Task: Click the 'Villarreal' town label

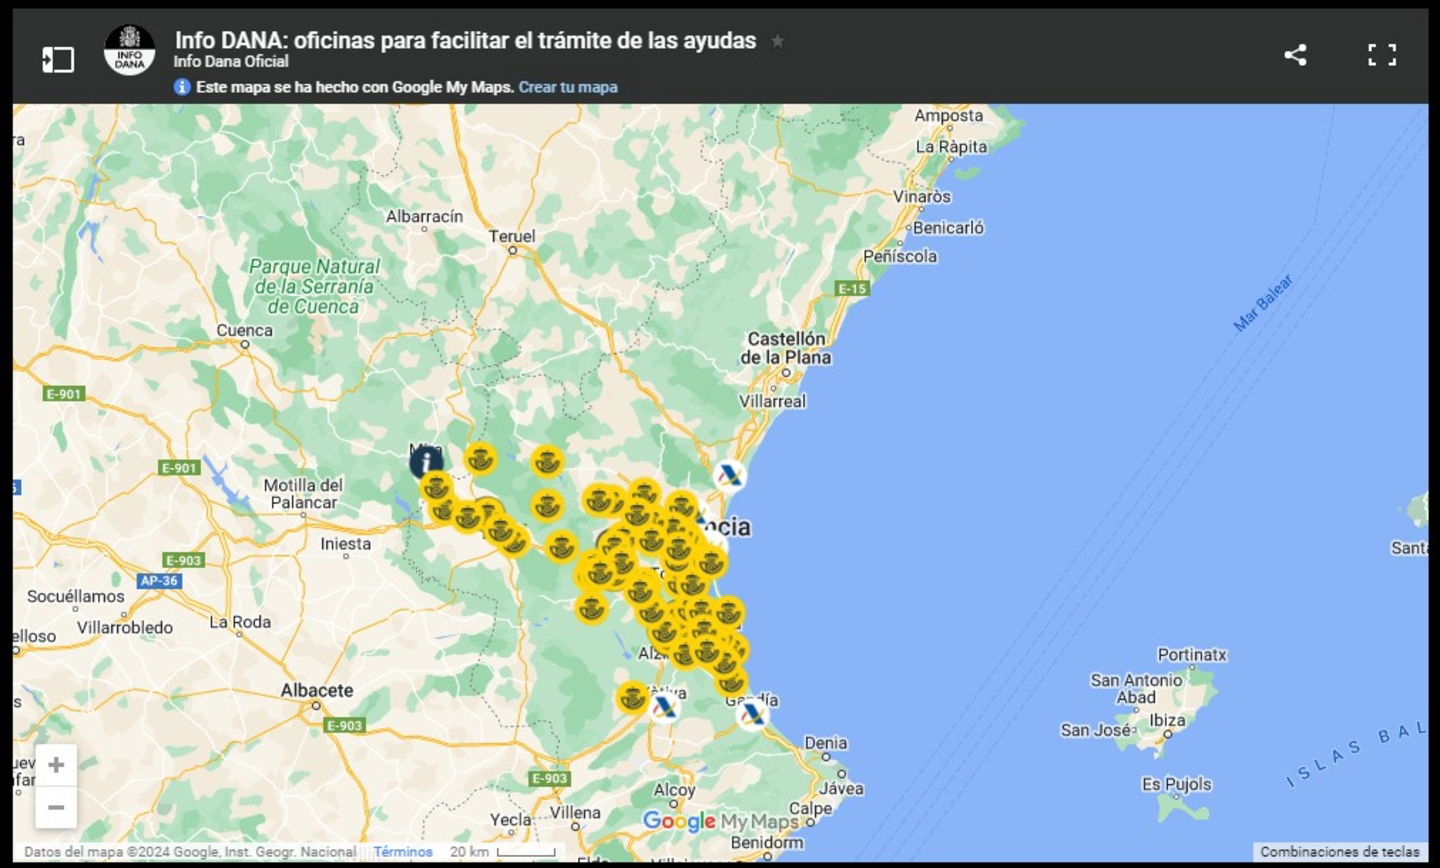Action: (772, 401)
